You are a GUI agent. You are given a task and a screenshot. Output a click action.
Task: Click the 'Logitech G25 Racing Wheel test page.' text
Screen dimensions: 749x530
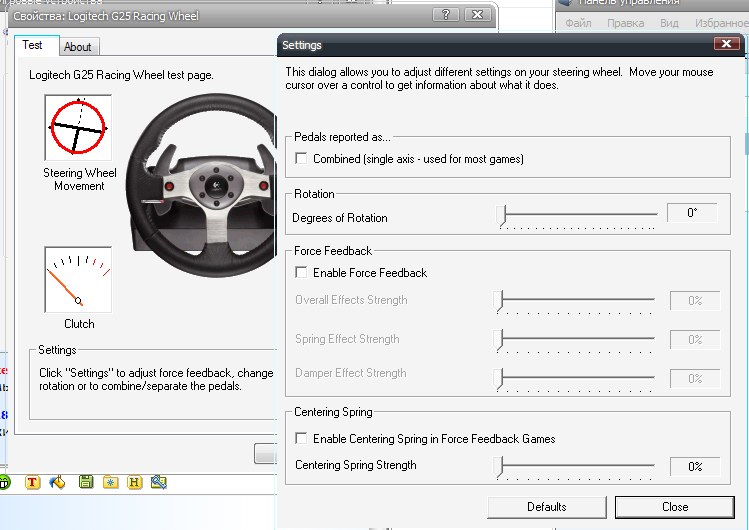coord(121,75)
